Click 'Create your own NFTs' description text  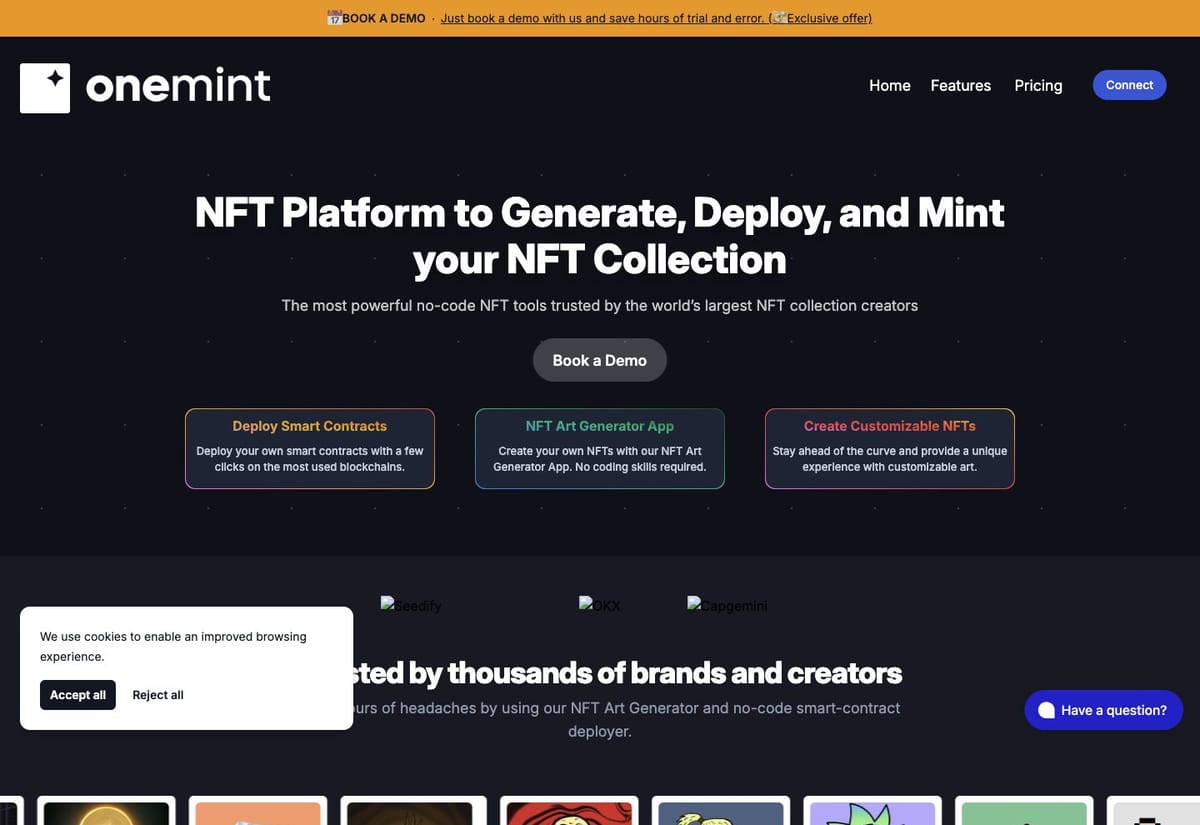coord(600,459)
